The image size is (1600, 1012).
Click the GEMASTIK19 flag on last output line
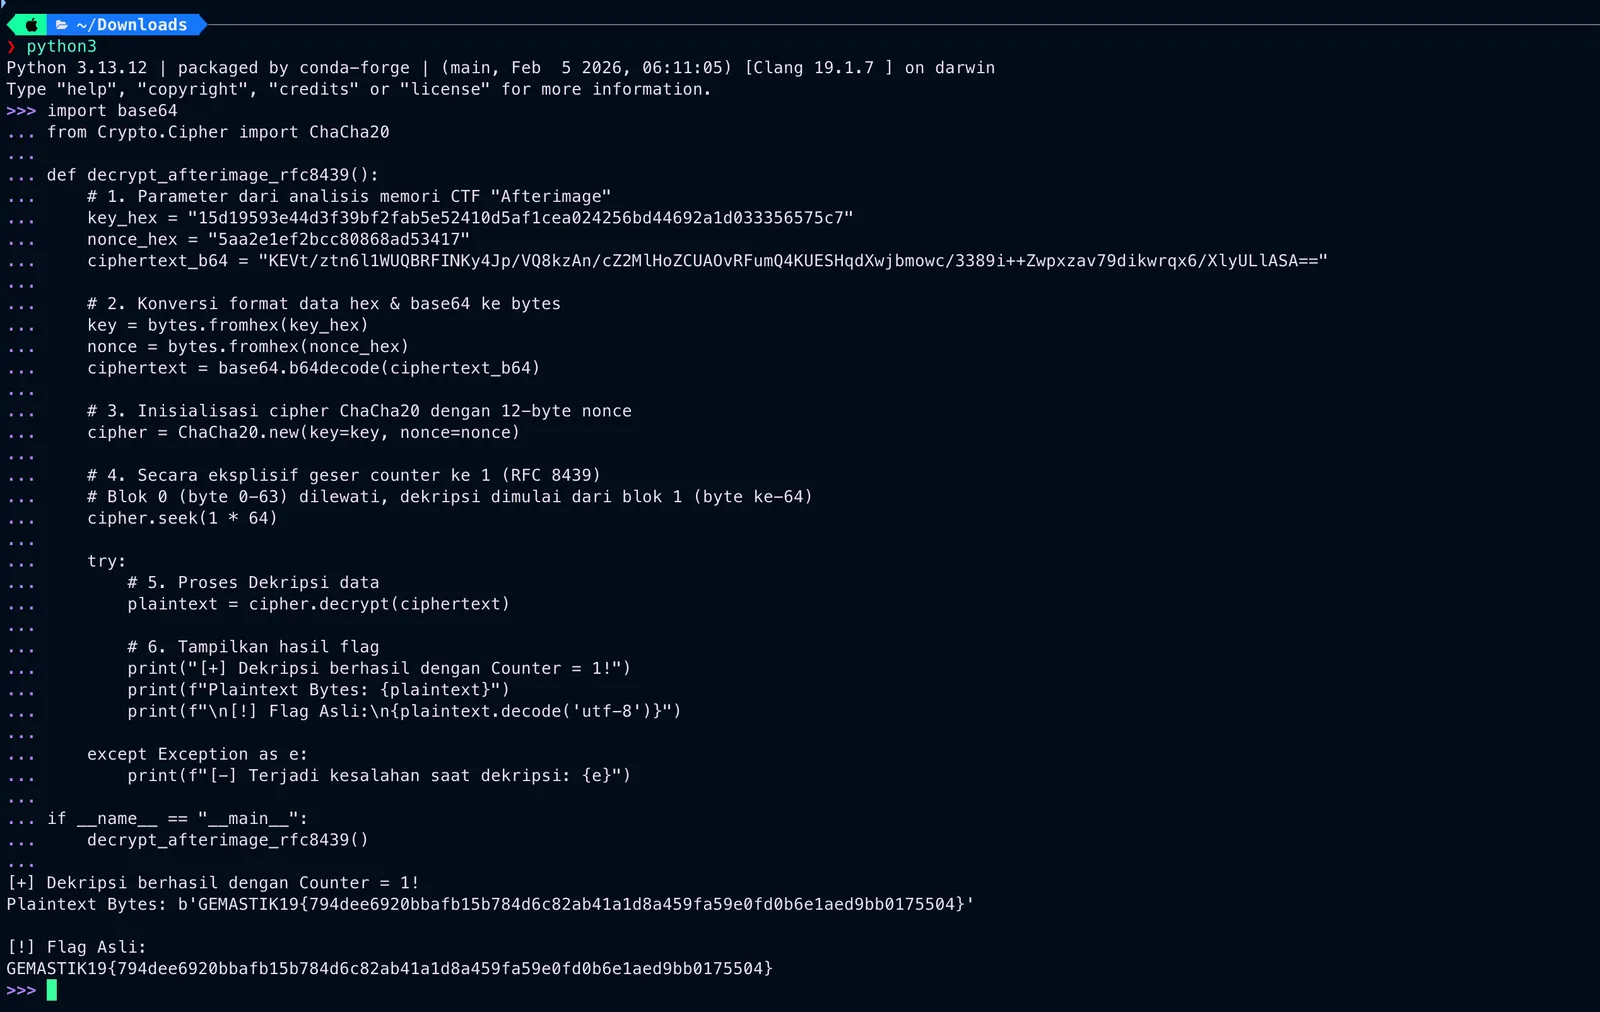point(389,968)
